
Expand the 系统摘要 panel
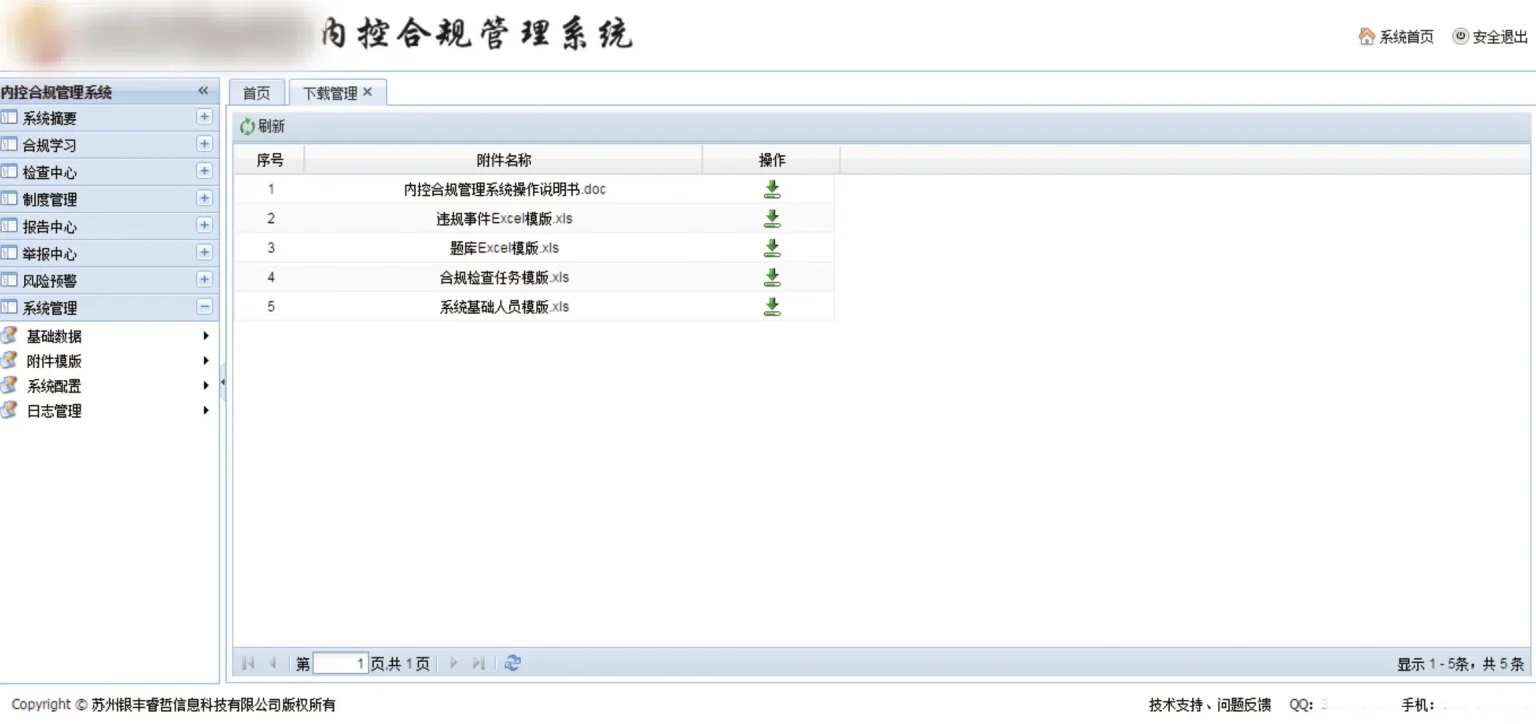tap(204, 117)
